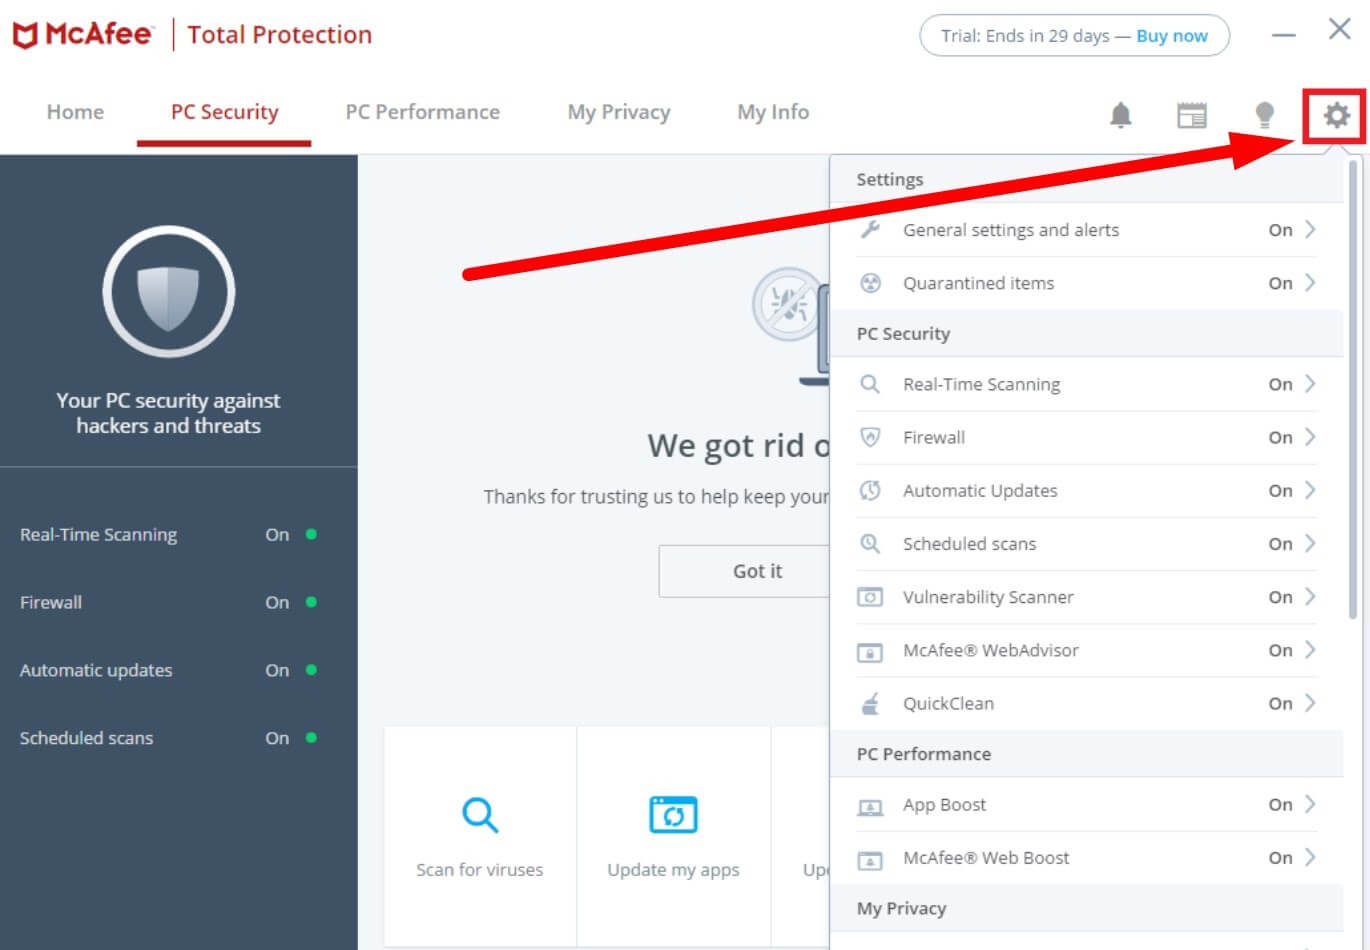Open tips via the lightbulb icon
Screen dimensions: 1370x950
click(x=1265, y=115)
